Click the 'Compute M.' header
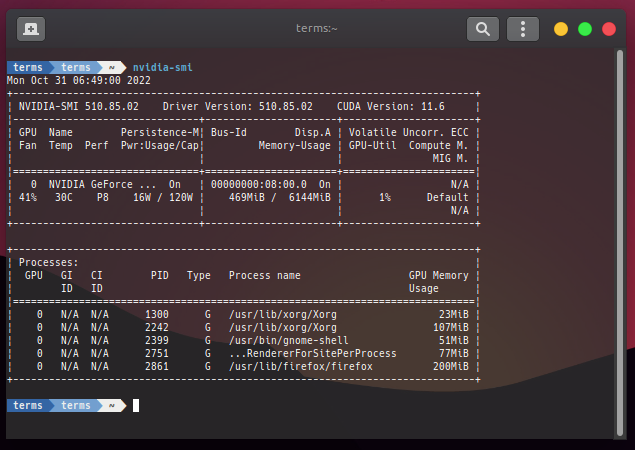635x450 pixels. [439, 145]
